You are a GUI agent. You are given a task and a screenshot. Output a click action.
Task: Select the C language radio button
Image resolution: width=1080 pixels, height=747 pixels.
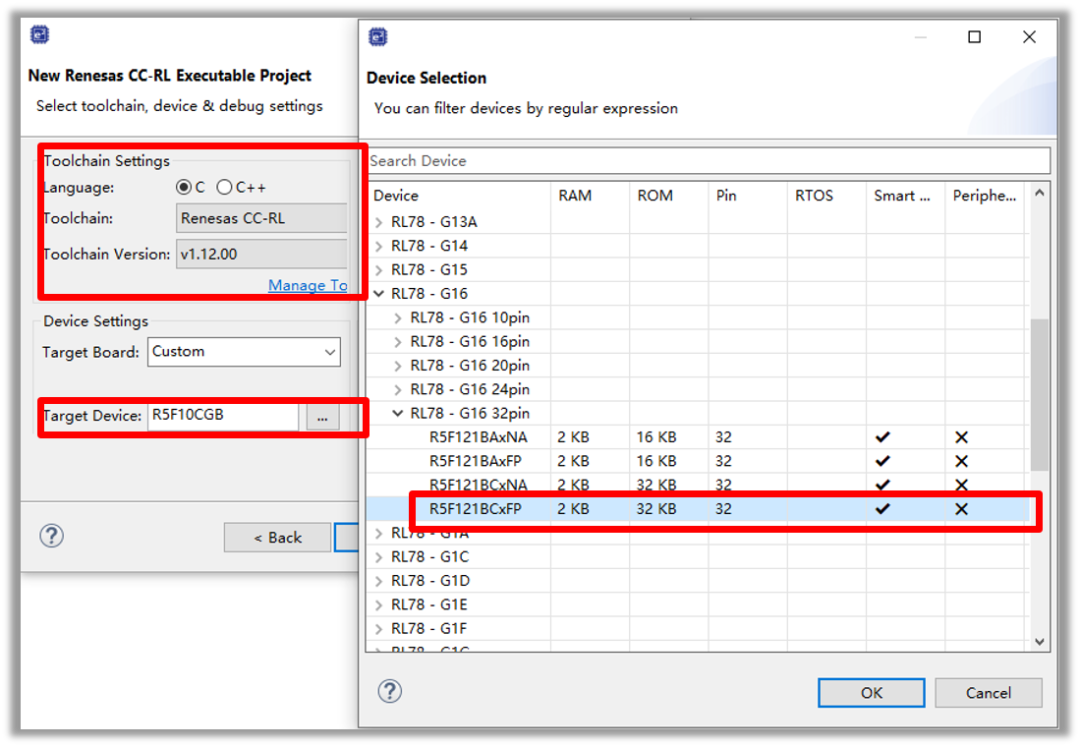click(183, 187)
